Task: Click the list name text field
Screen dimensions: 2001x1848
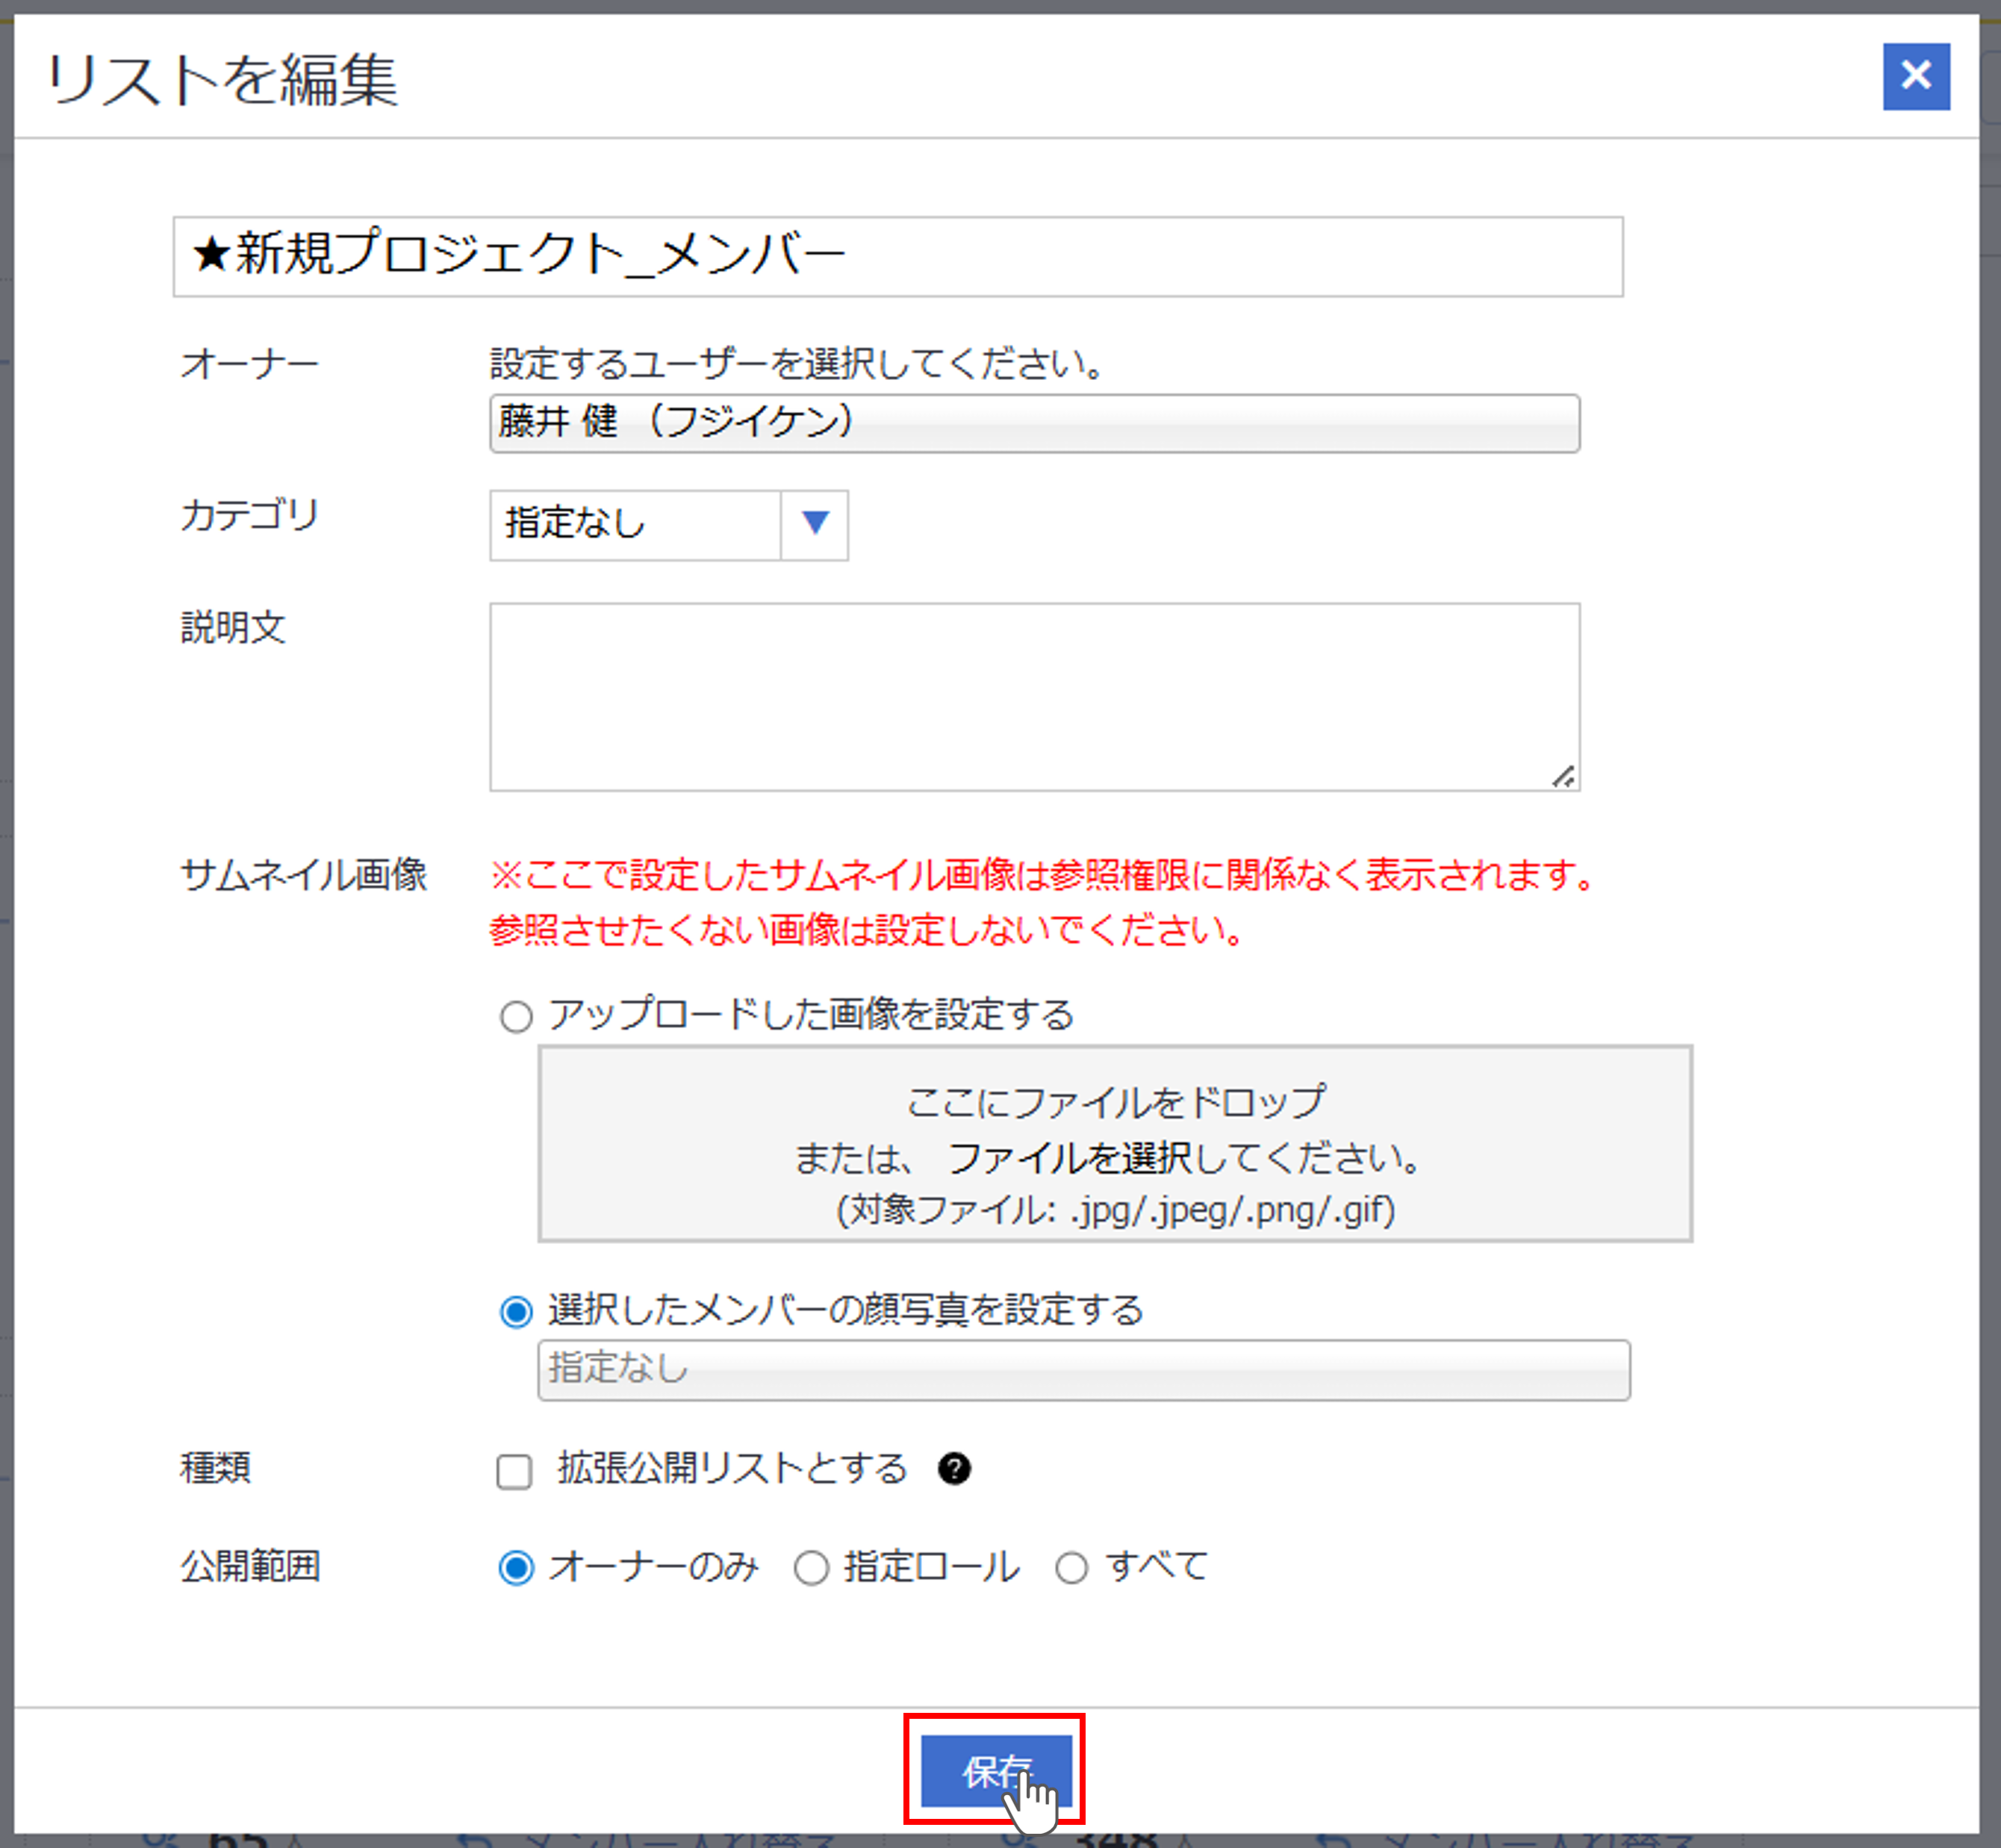Action: (x=897, y=256)
